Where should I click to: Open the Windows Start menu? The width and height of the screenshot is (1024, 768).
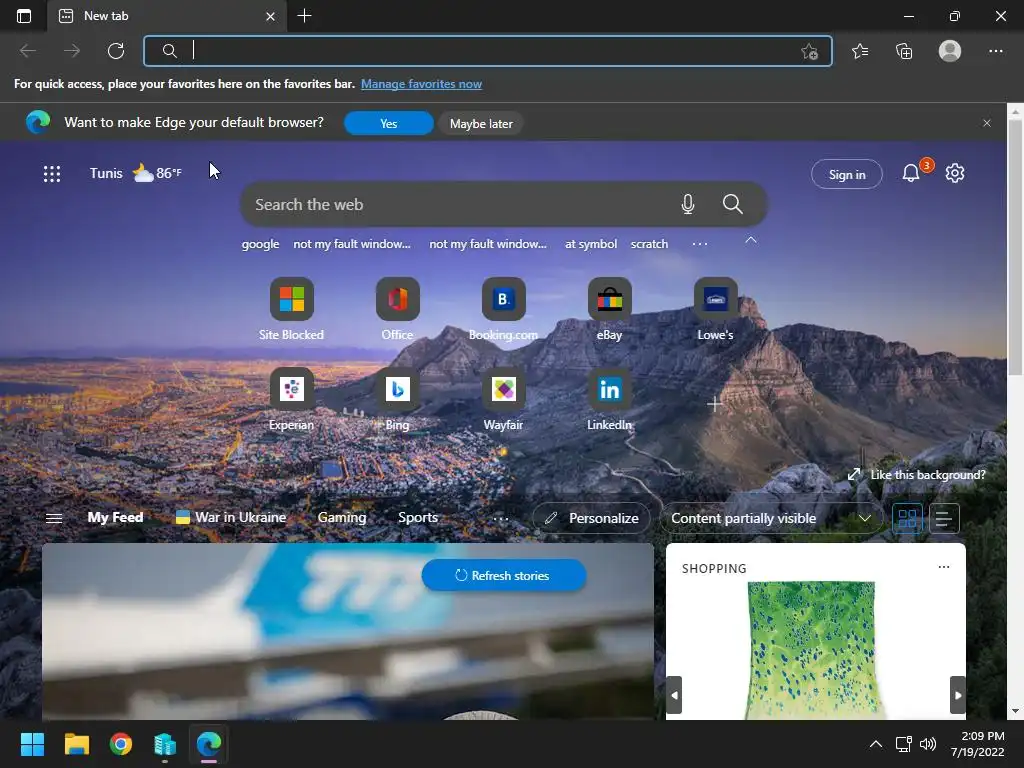point(32,744)
